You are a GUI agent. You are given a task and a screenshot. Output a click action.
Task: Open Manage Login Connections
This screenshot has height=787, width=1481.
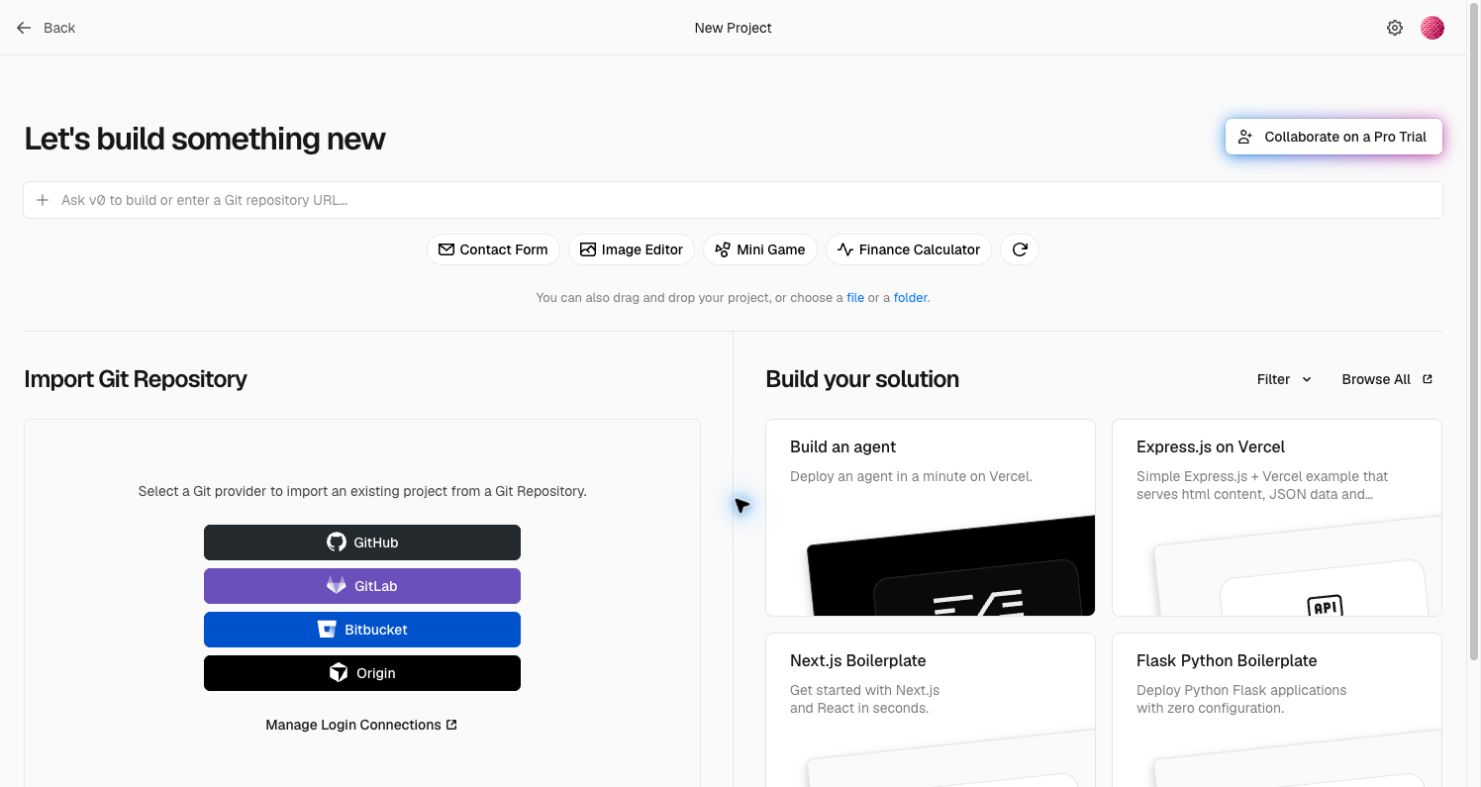click(x=361, y=725)
